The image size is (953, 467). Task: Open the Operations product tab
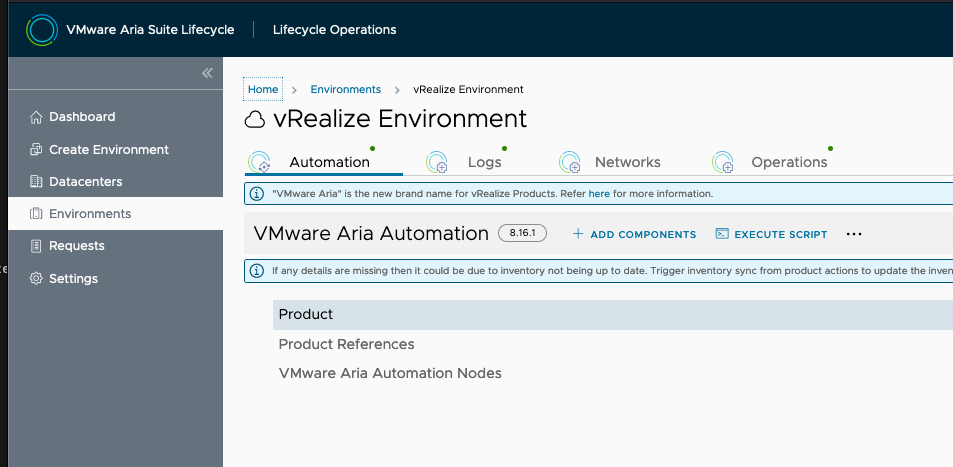tap(789, 162)
